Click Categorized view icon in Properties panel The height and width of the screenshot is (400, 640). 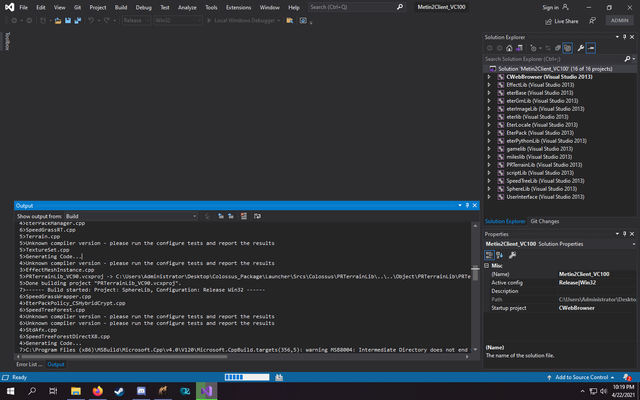pos(489,256)
